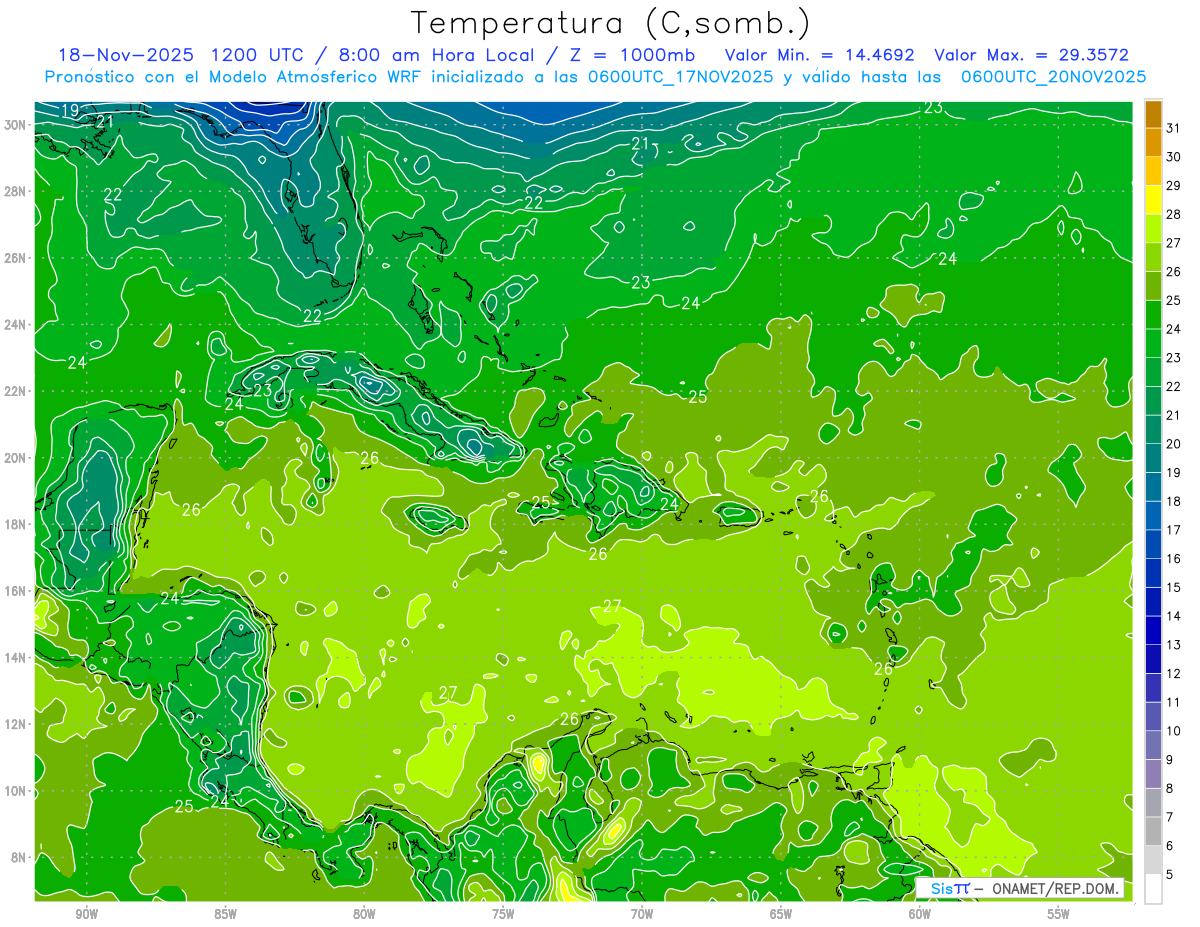The image size is (1200, 927).
Task: Click the 18N latitude axis label
Action: pyautogui.click(x=16, y=524)
